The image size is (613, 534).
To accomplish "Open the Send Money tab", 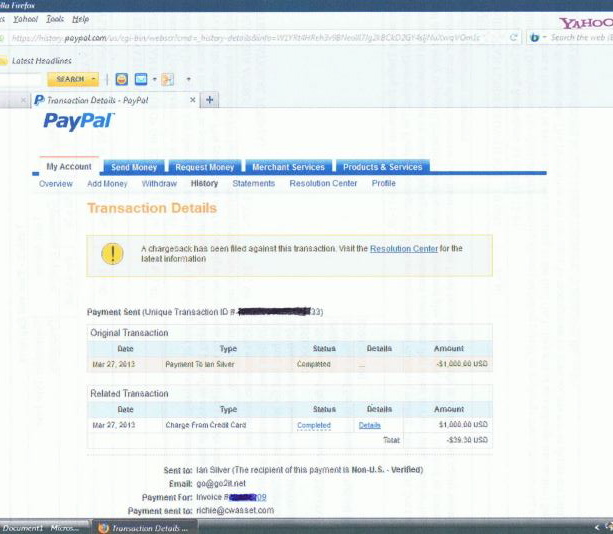I will coord(134,167).
